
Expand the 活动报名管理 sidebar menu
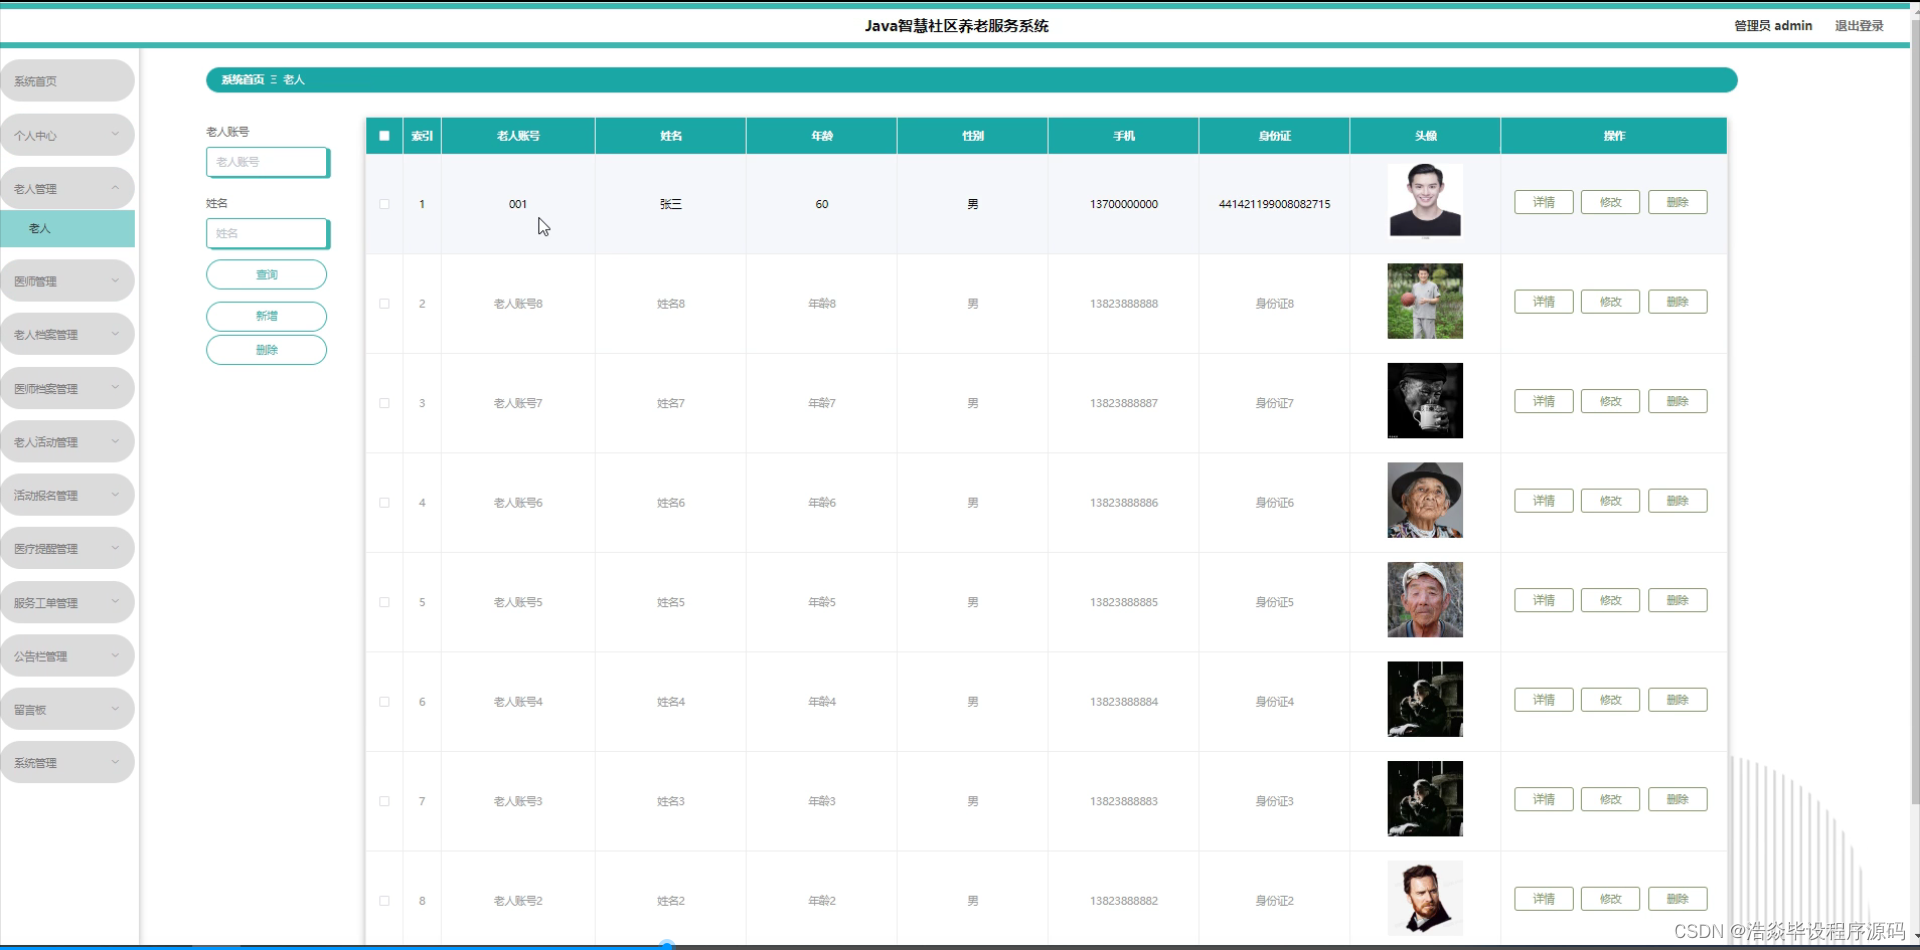click(67, 495)
